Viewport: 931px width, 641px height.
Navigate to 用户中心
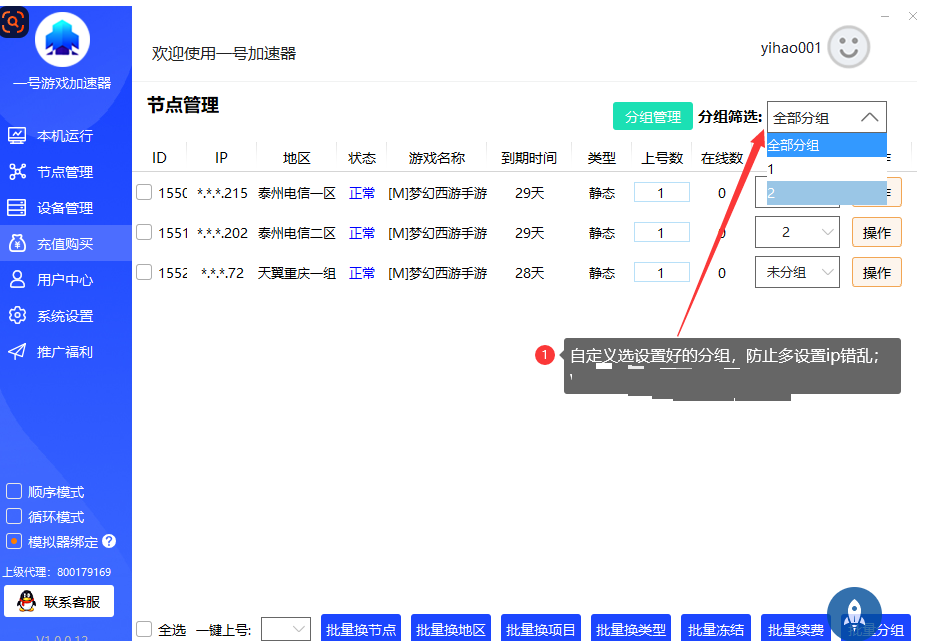point(66,280)
